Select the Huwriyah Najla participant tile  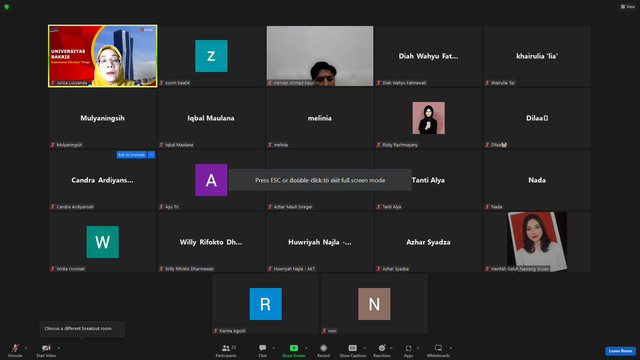[x=320, y=242]
